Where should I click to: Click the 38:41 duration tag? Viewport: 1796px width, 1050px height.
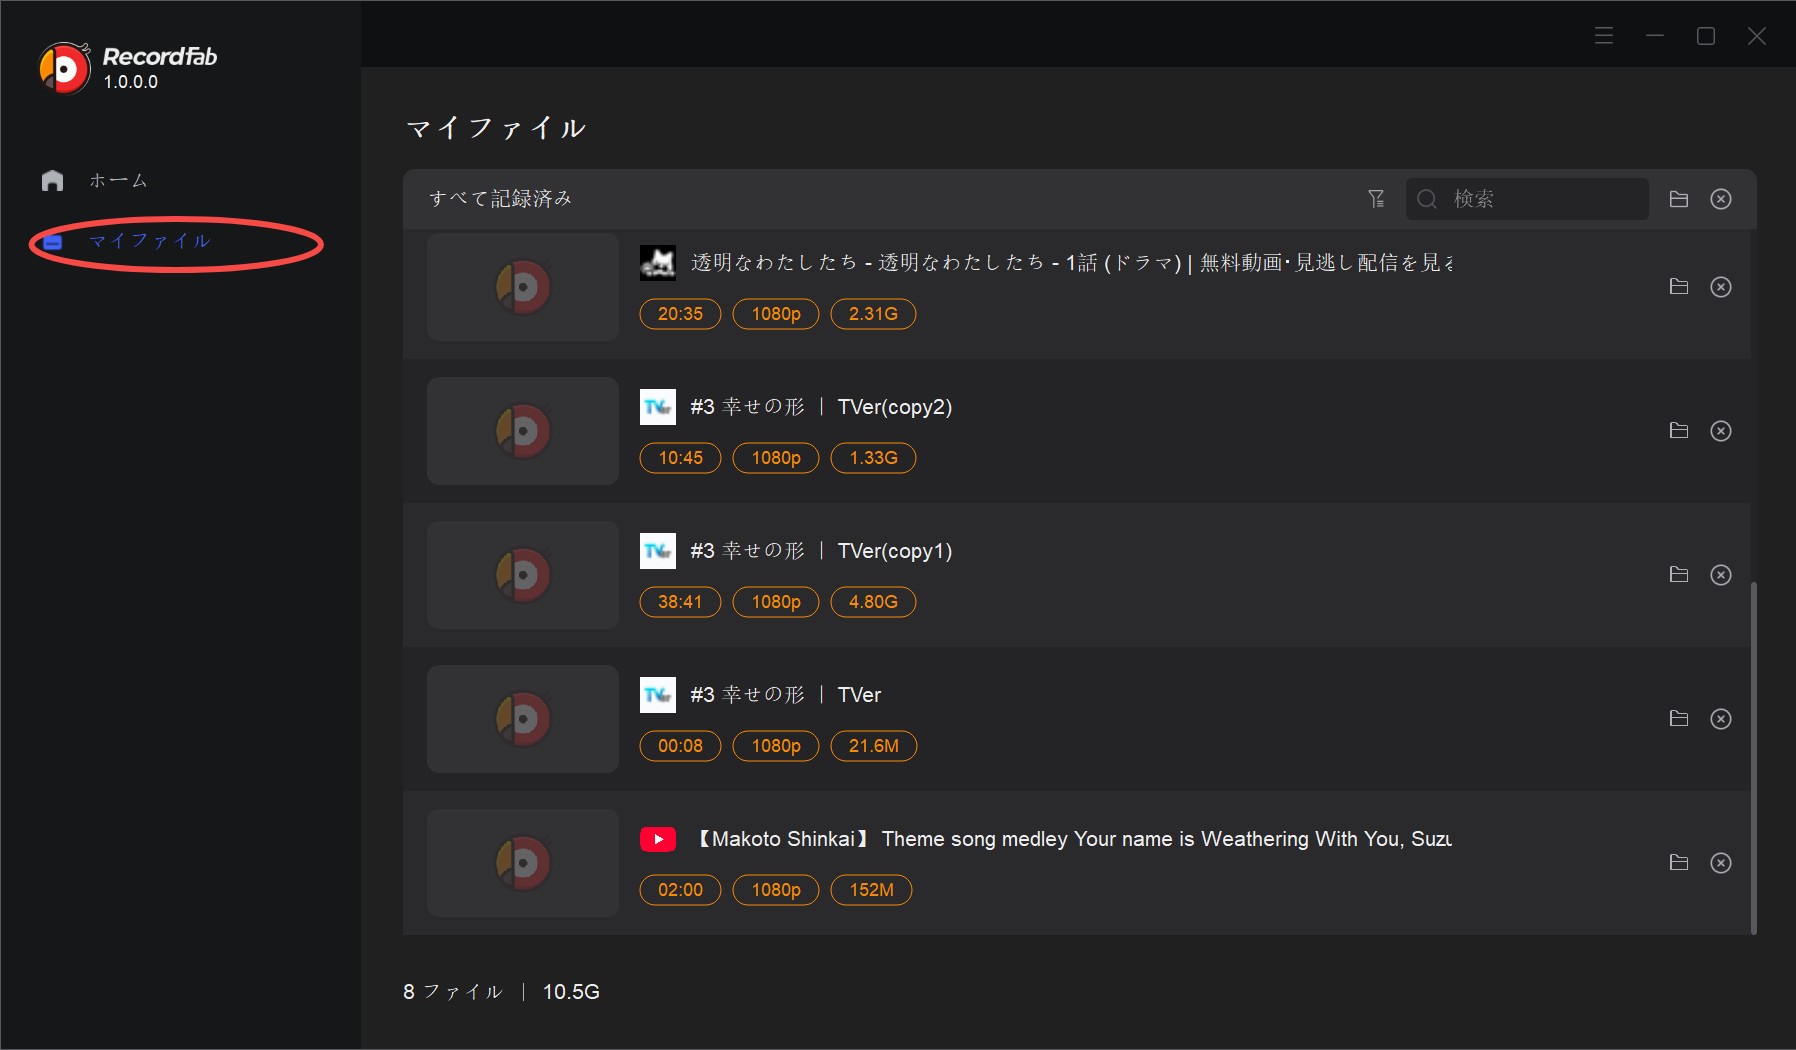coord(680,602)
